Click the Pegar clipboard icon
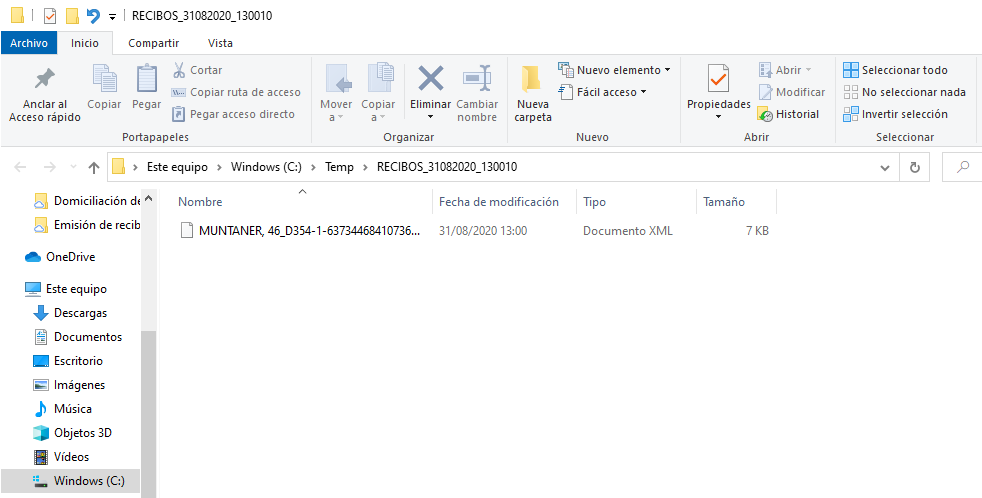Image resolution: width=982 pixels, height=498 pixels. point(147,79)
